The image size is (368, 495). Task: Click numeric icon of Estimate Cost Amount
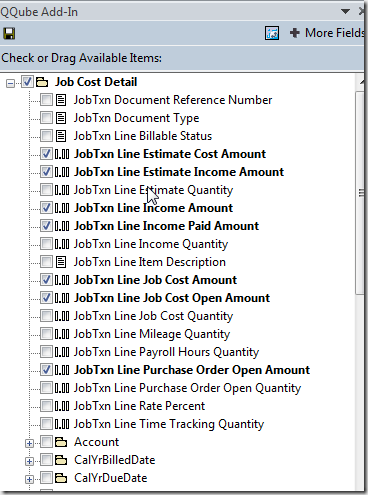tap(62, 154)
